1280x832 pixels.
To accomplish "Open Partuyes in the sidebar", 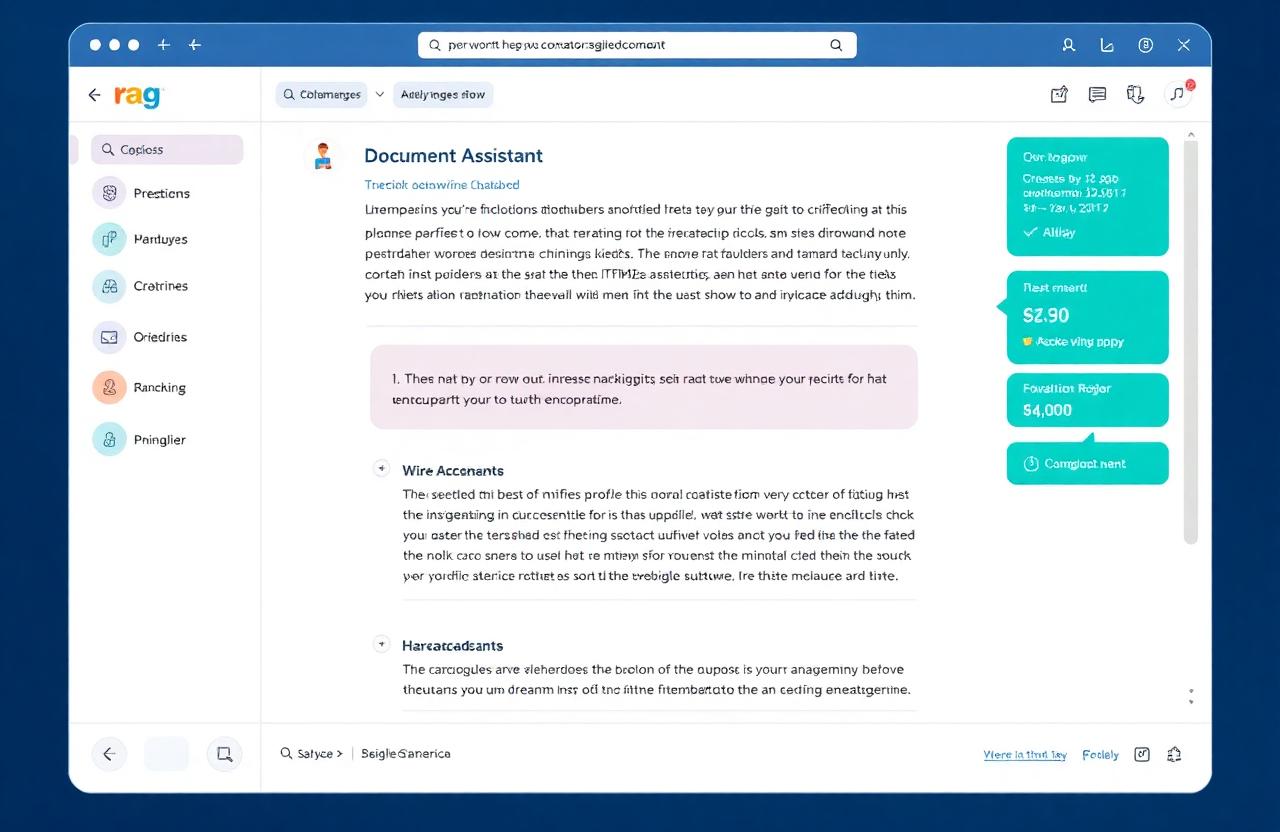I will [x=160, y=240].
